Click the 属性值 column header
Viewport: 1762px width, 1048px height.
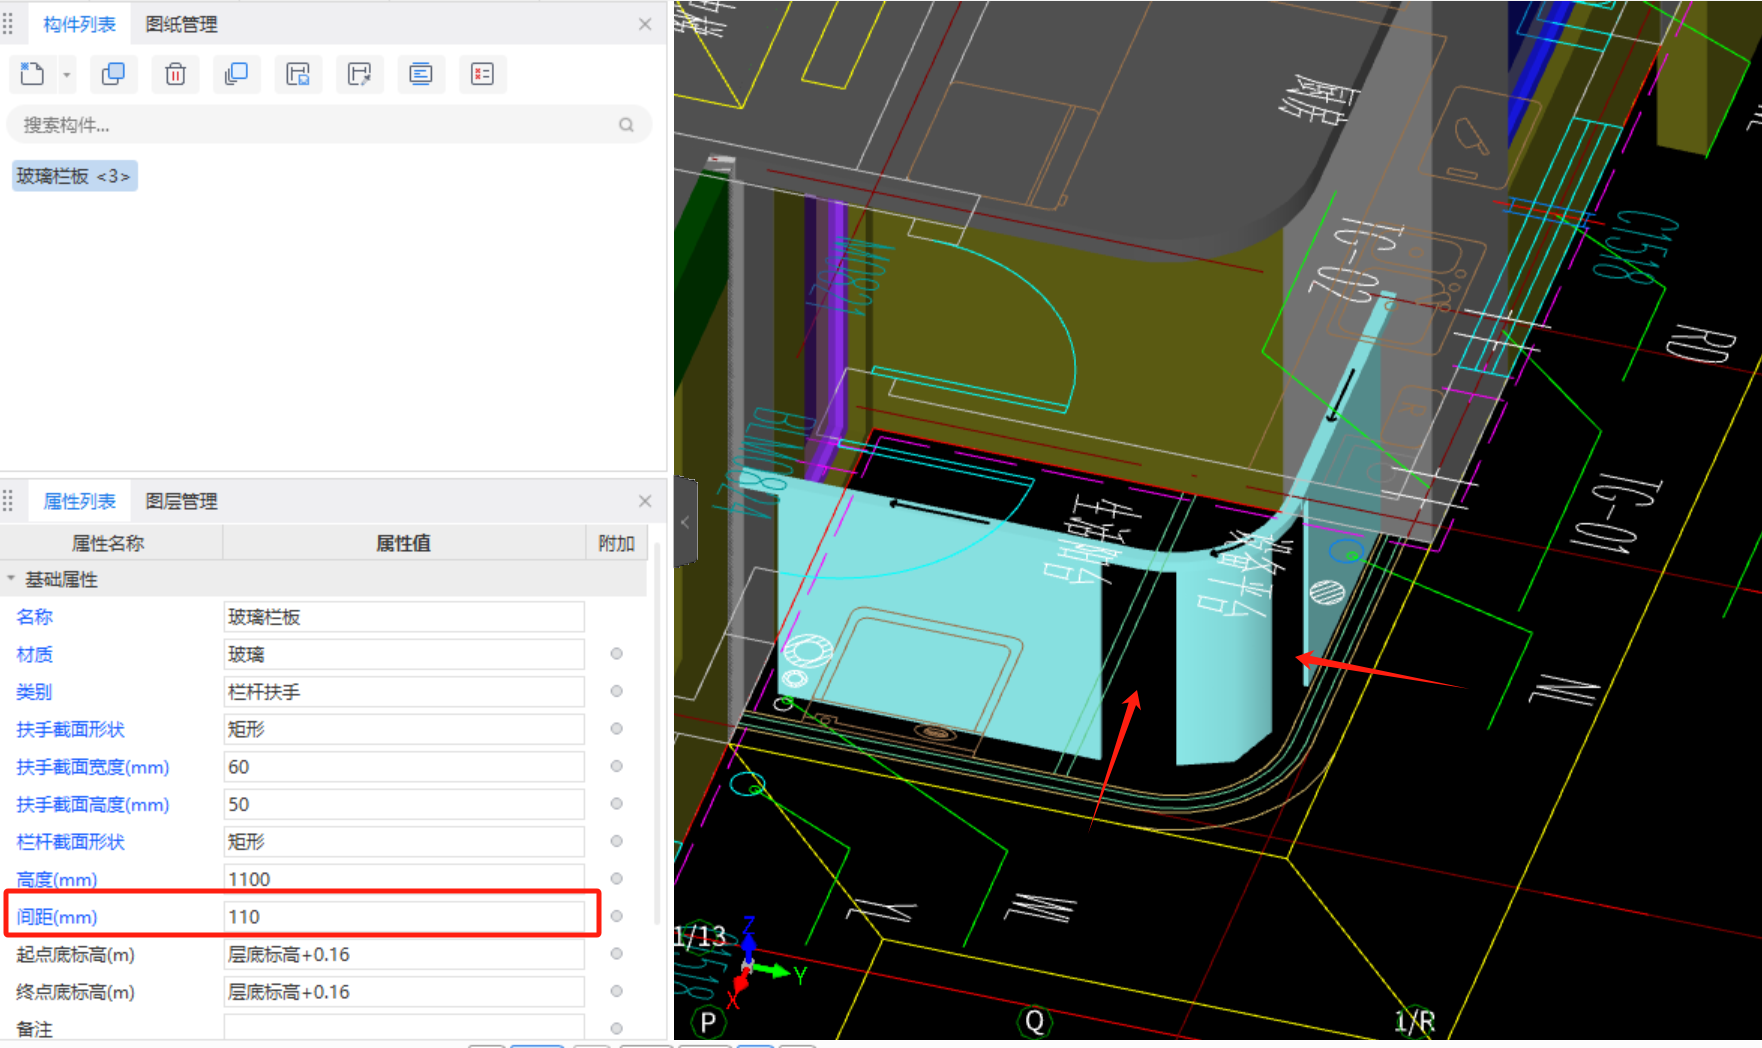[403, 543]
